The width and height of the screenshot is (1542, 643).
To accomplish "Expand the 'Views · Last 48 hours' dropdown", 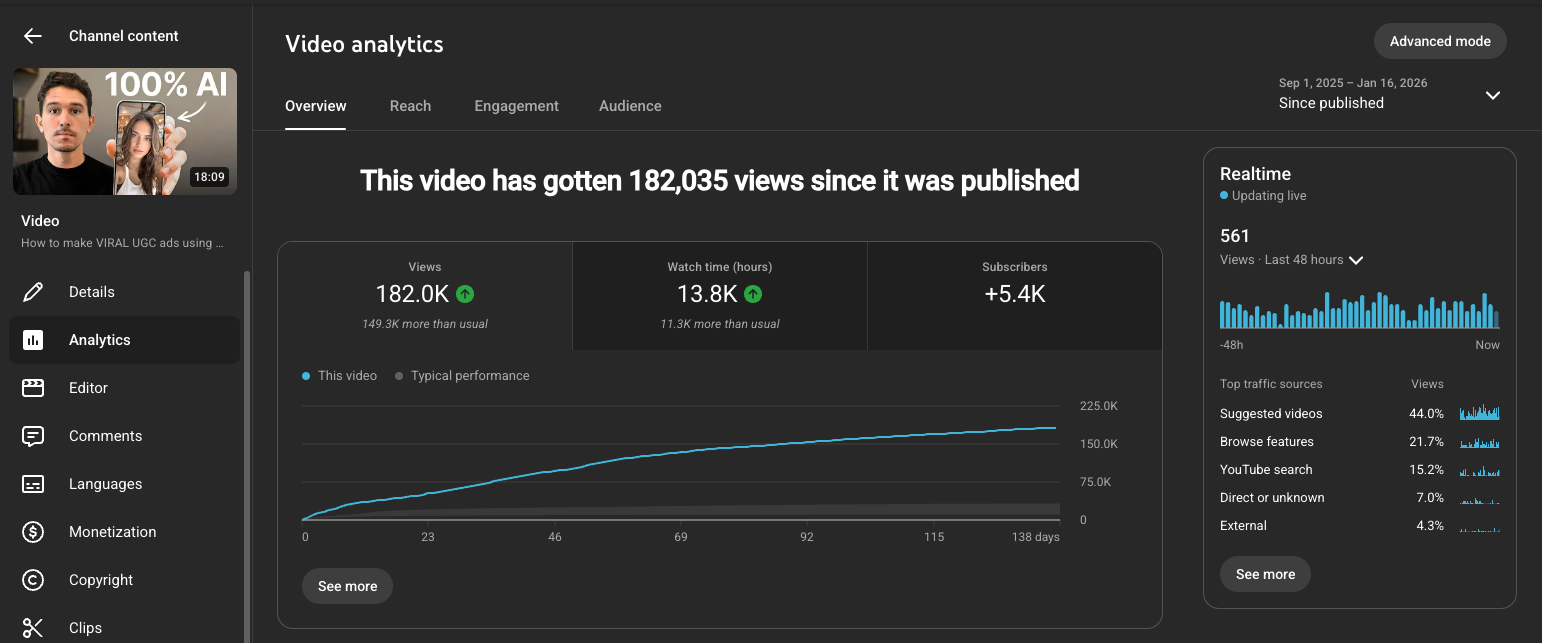I will (x=1356, y=260).
